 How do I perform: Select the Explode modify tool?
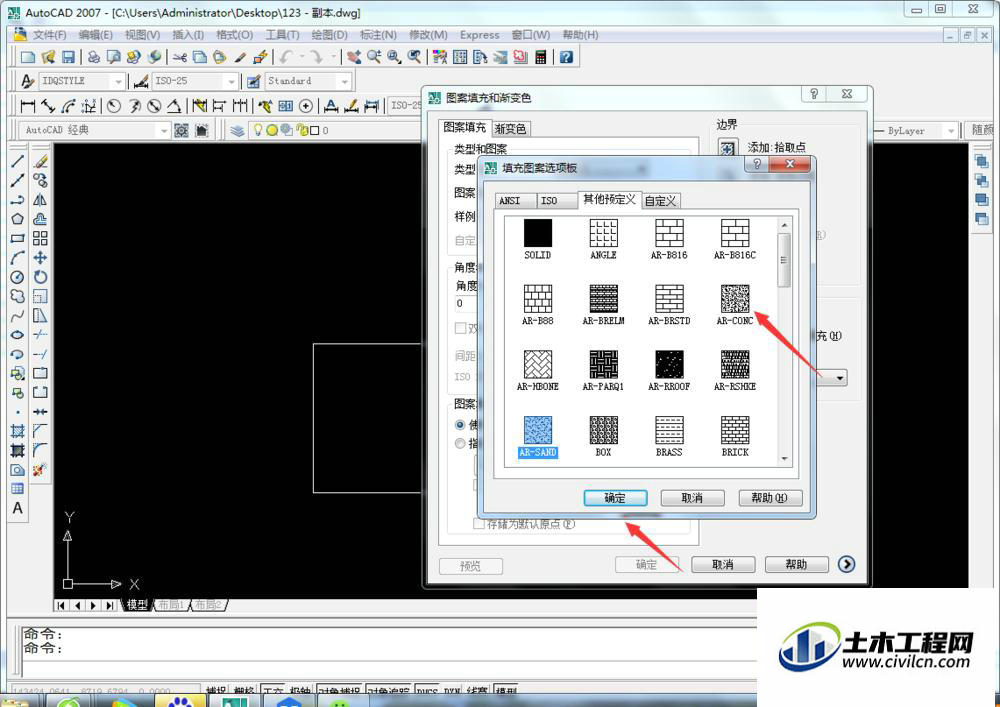pos(40,470)
